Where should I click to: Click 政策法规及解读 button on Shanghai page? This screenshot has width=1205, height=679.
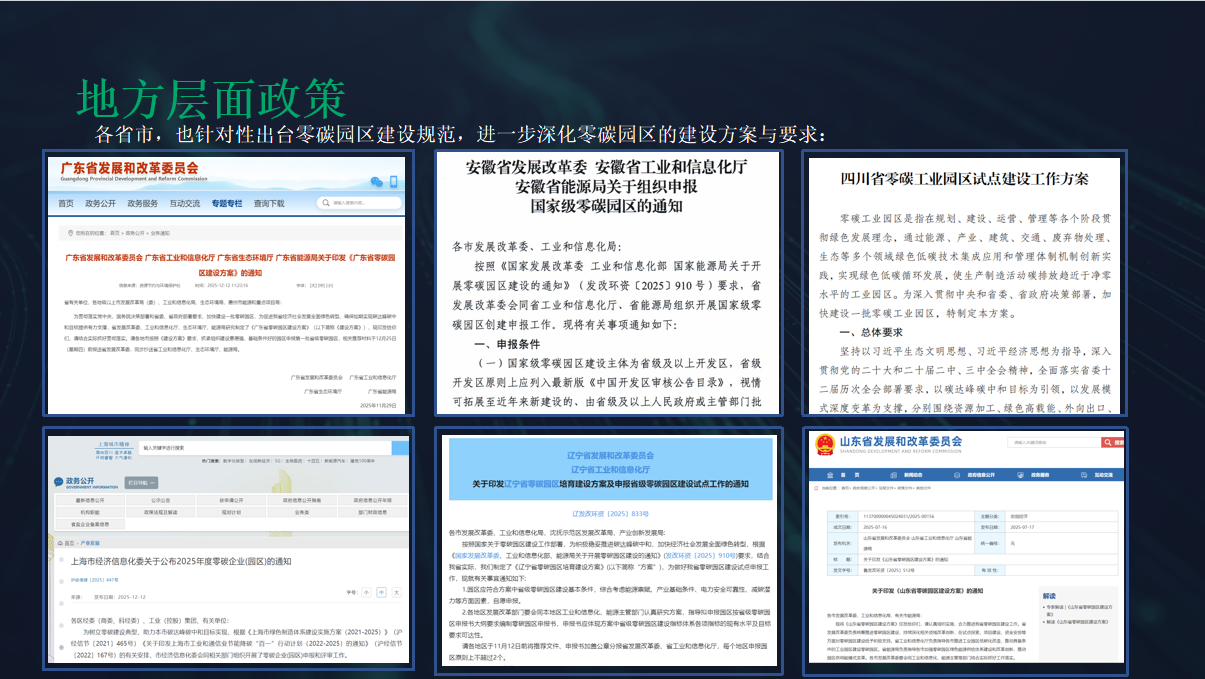(x=161, y=512)
